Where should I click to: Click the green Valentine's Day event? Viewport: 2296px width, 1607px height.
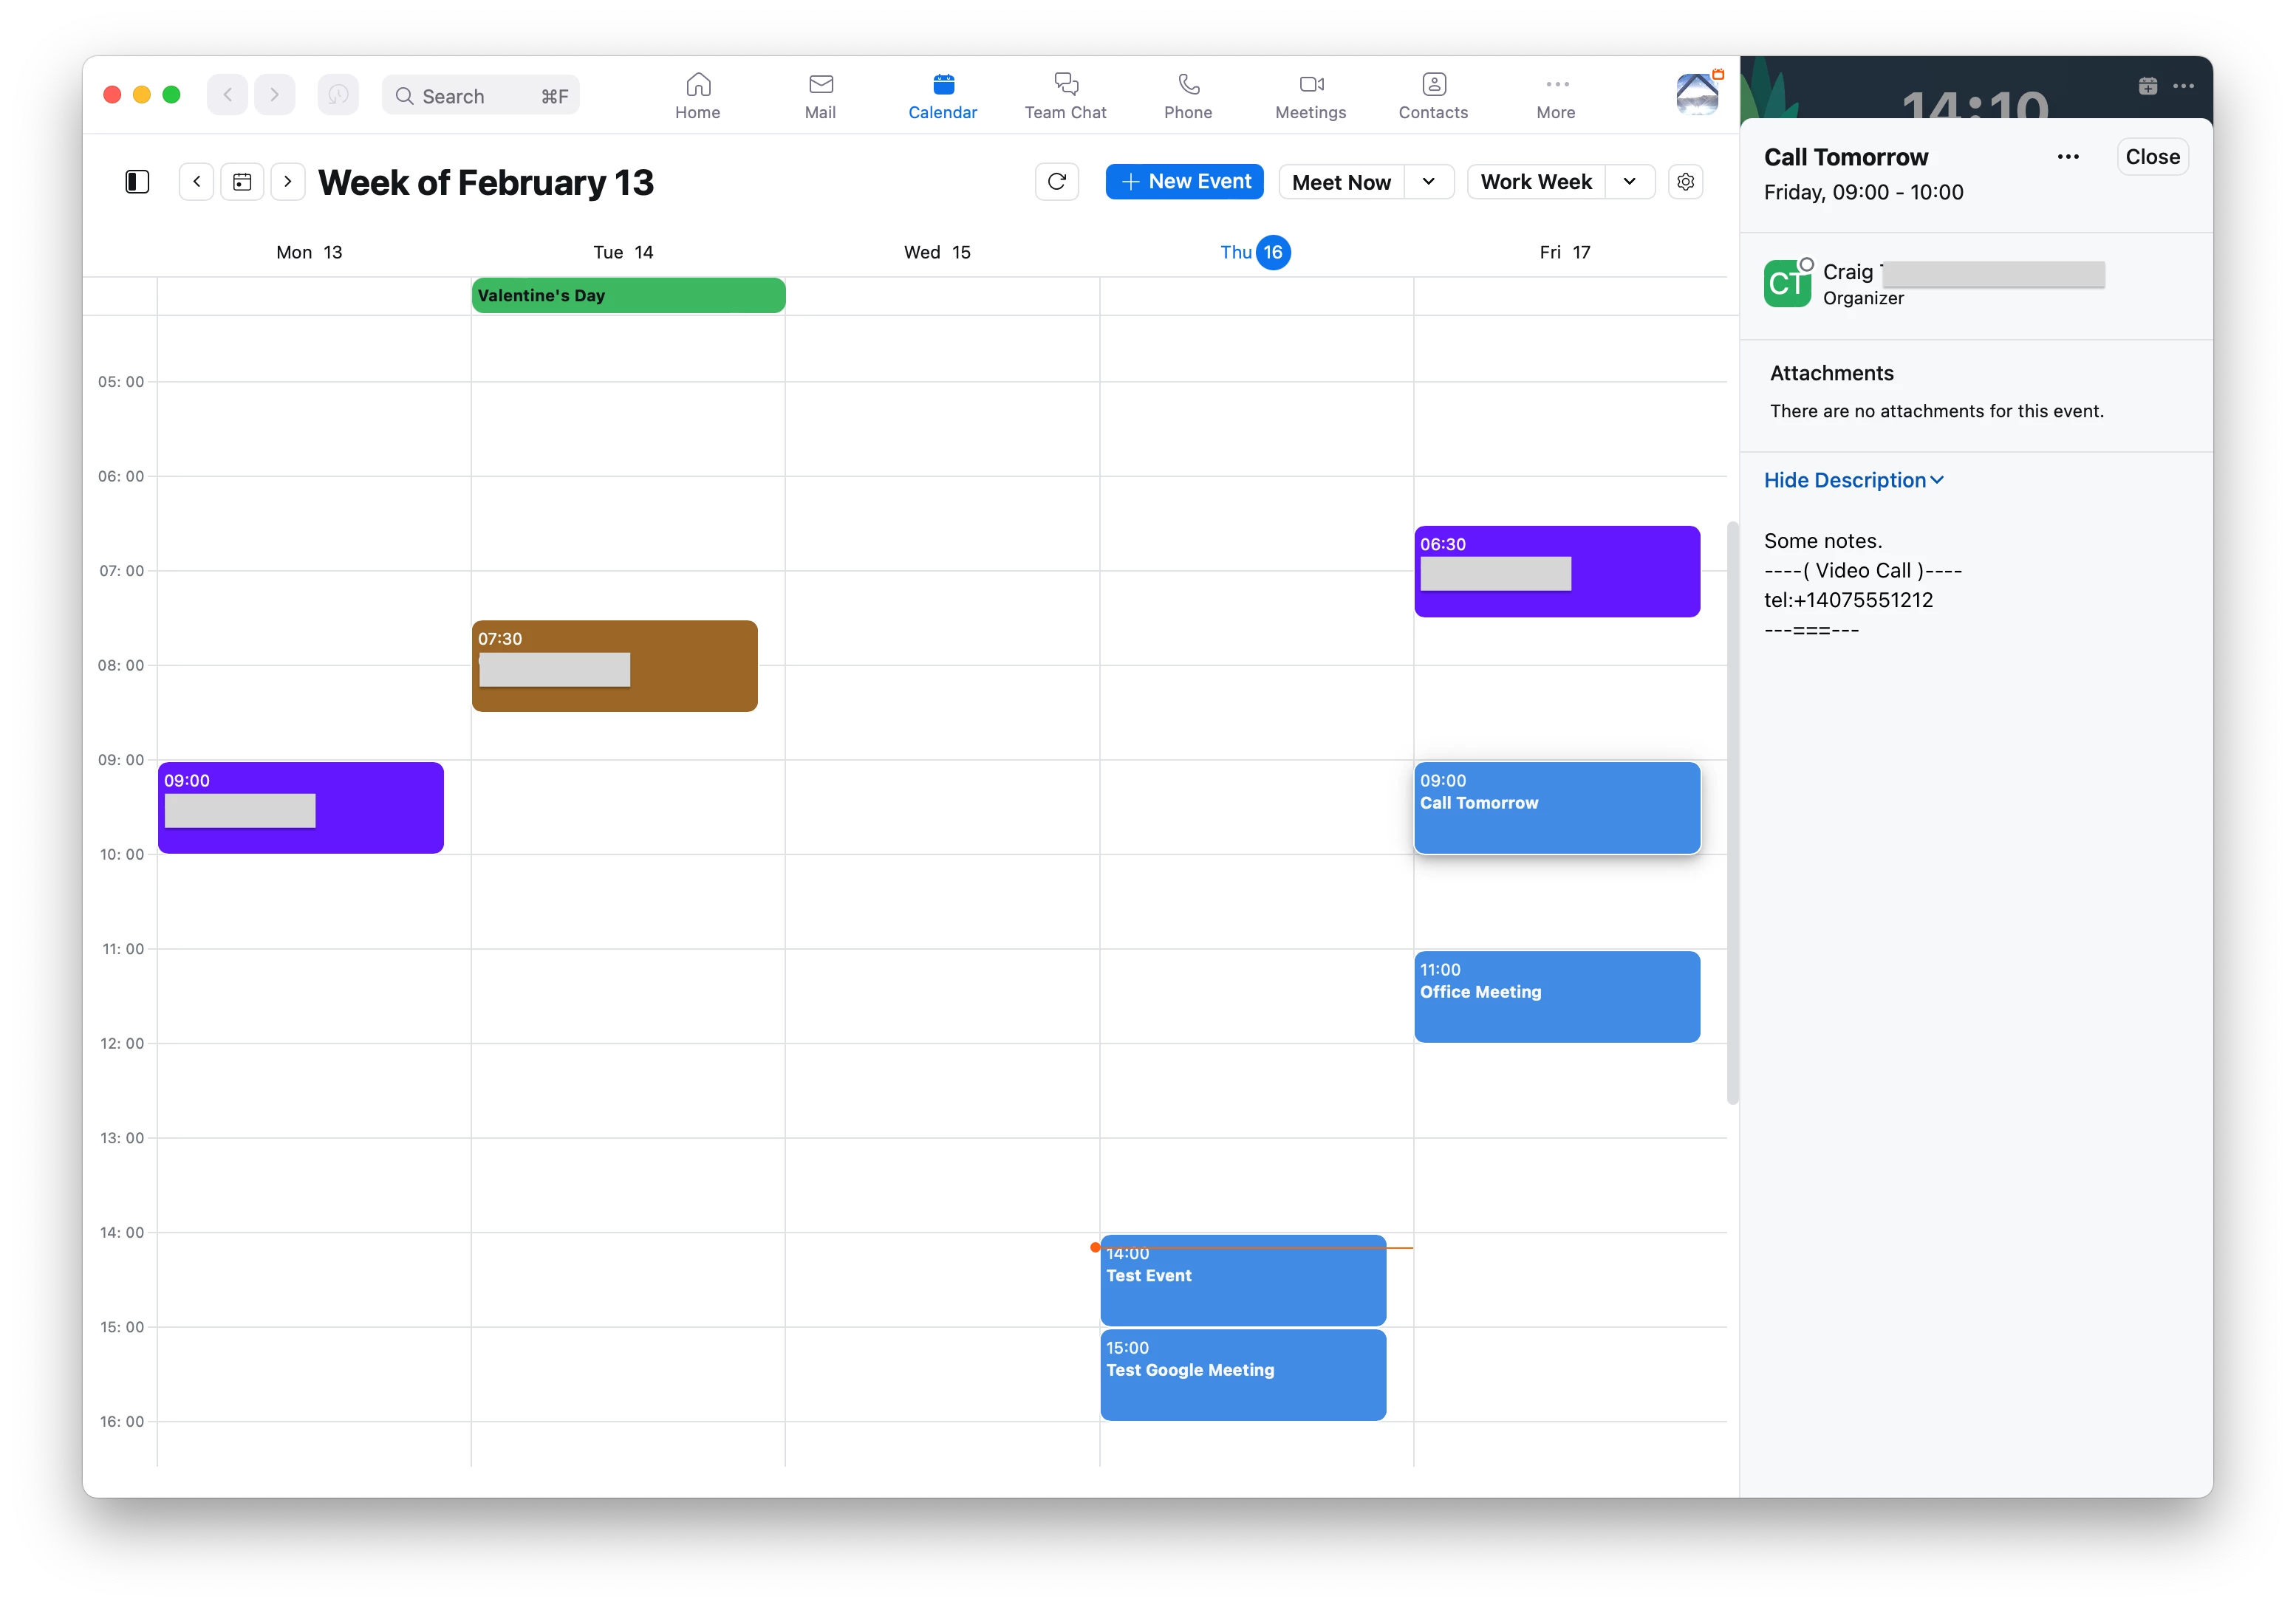(628, 296)
